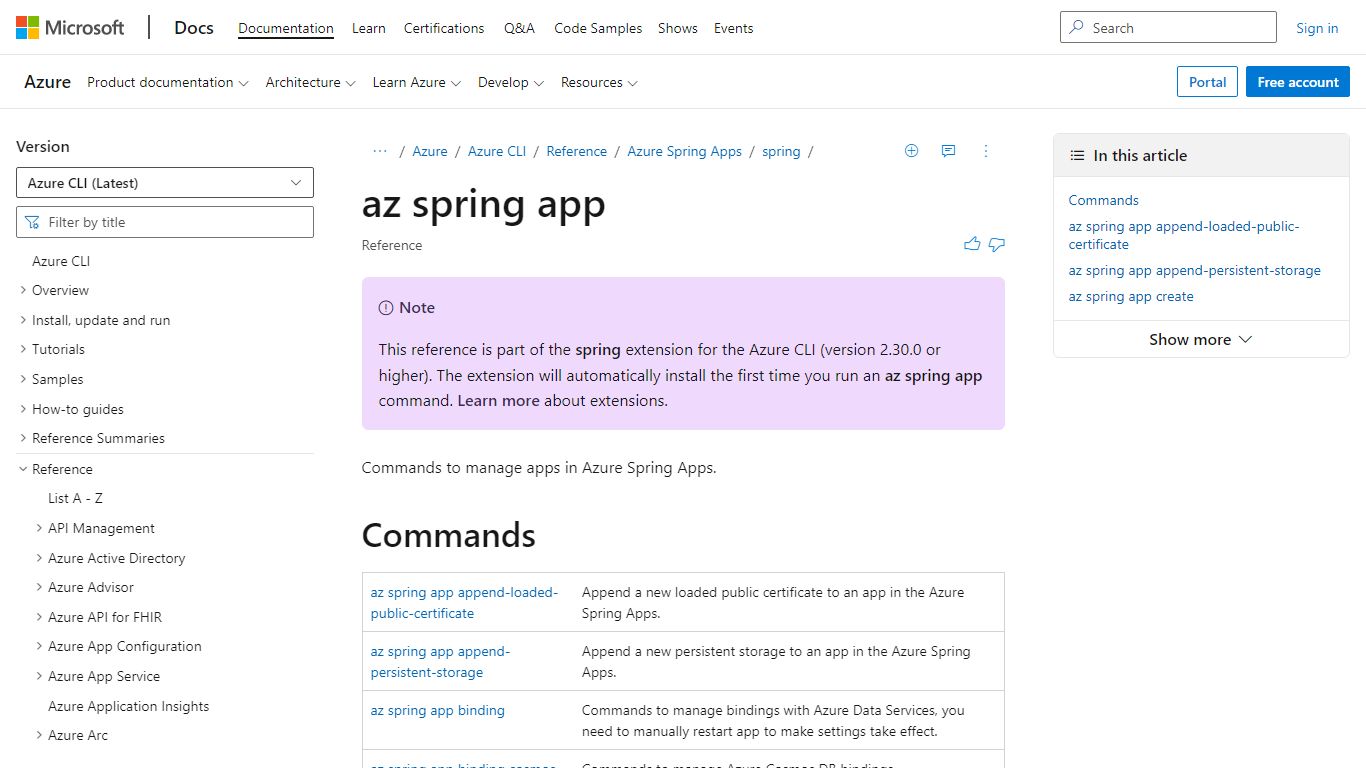Open the Learn Azure dropdown
Image resolution: width=1366 pixels, height=768 pixels.
(x=417, y=83)
